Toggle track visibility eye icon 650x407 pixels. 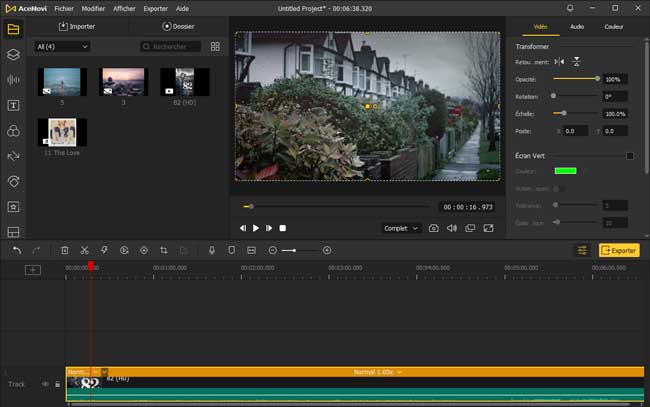click(44, 384)
